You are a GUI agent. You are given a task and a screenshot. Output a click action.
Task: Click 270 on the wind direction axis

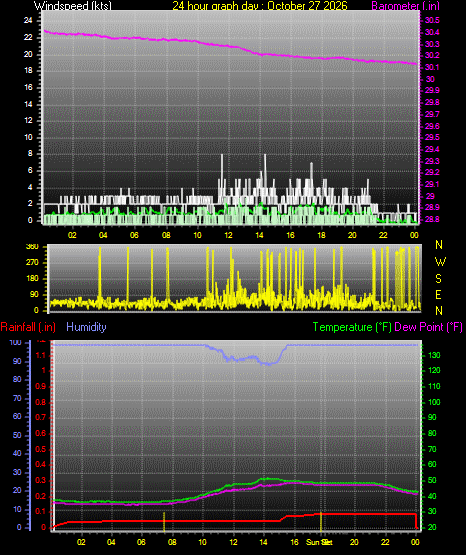pyautogui.click(x=32, y=263)
